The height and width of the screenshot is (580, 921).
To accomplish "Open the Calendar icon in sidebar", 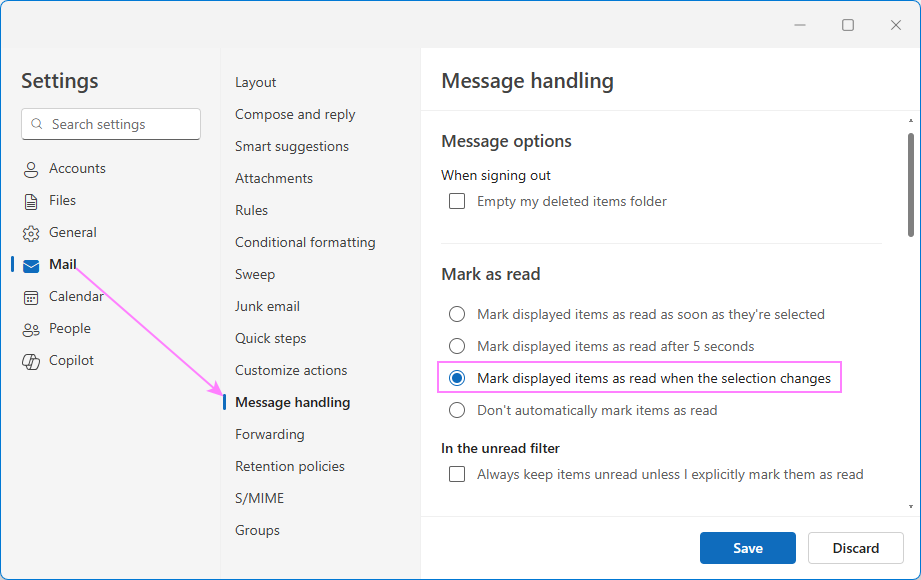I will coord(31,297).
